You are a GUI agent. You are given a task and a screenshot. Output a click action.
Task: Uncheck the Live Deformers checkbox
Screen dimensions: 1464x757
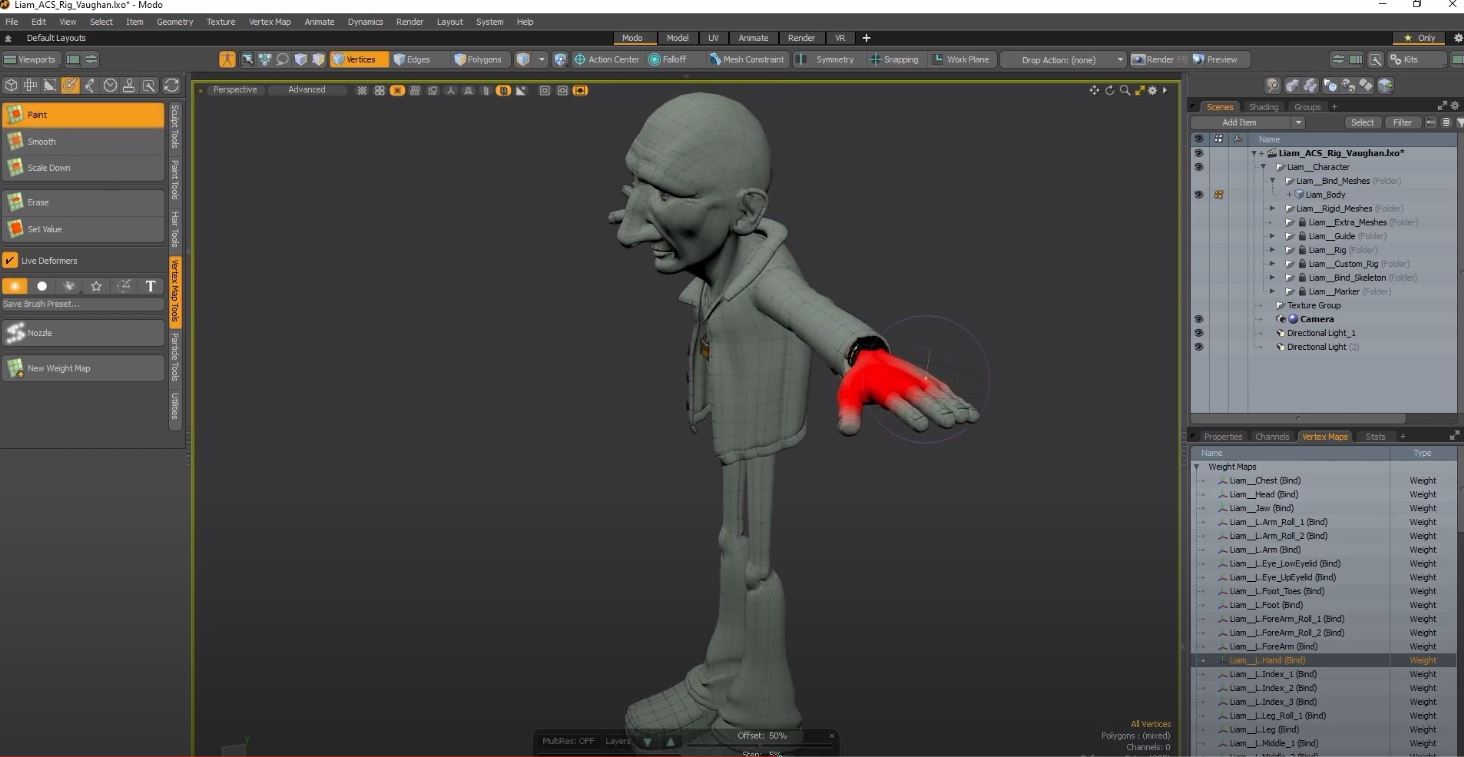(10, 261)
